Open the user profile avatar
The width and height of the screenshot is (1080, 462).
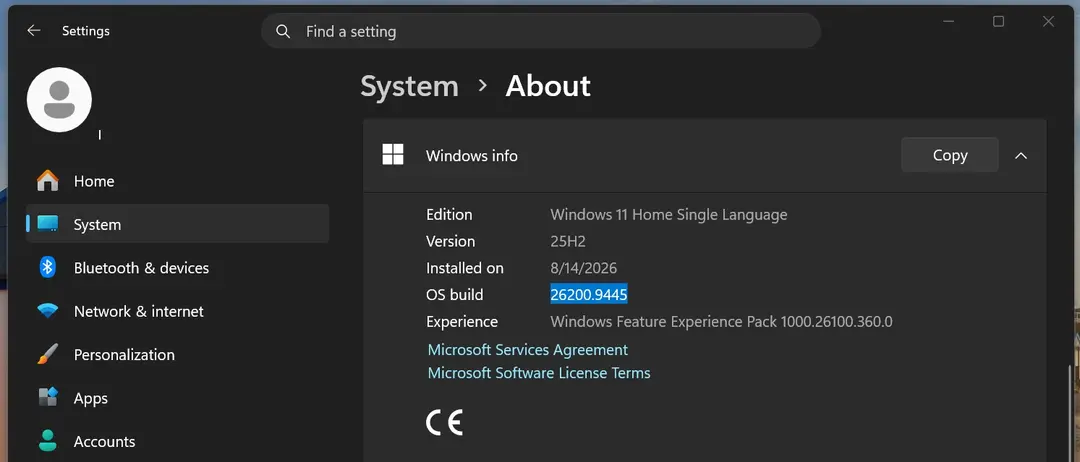point(59,100)
